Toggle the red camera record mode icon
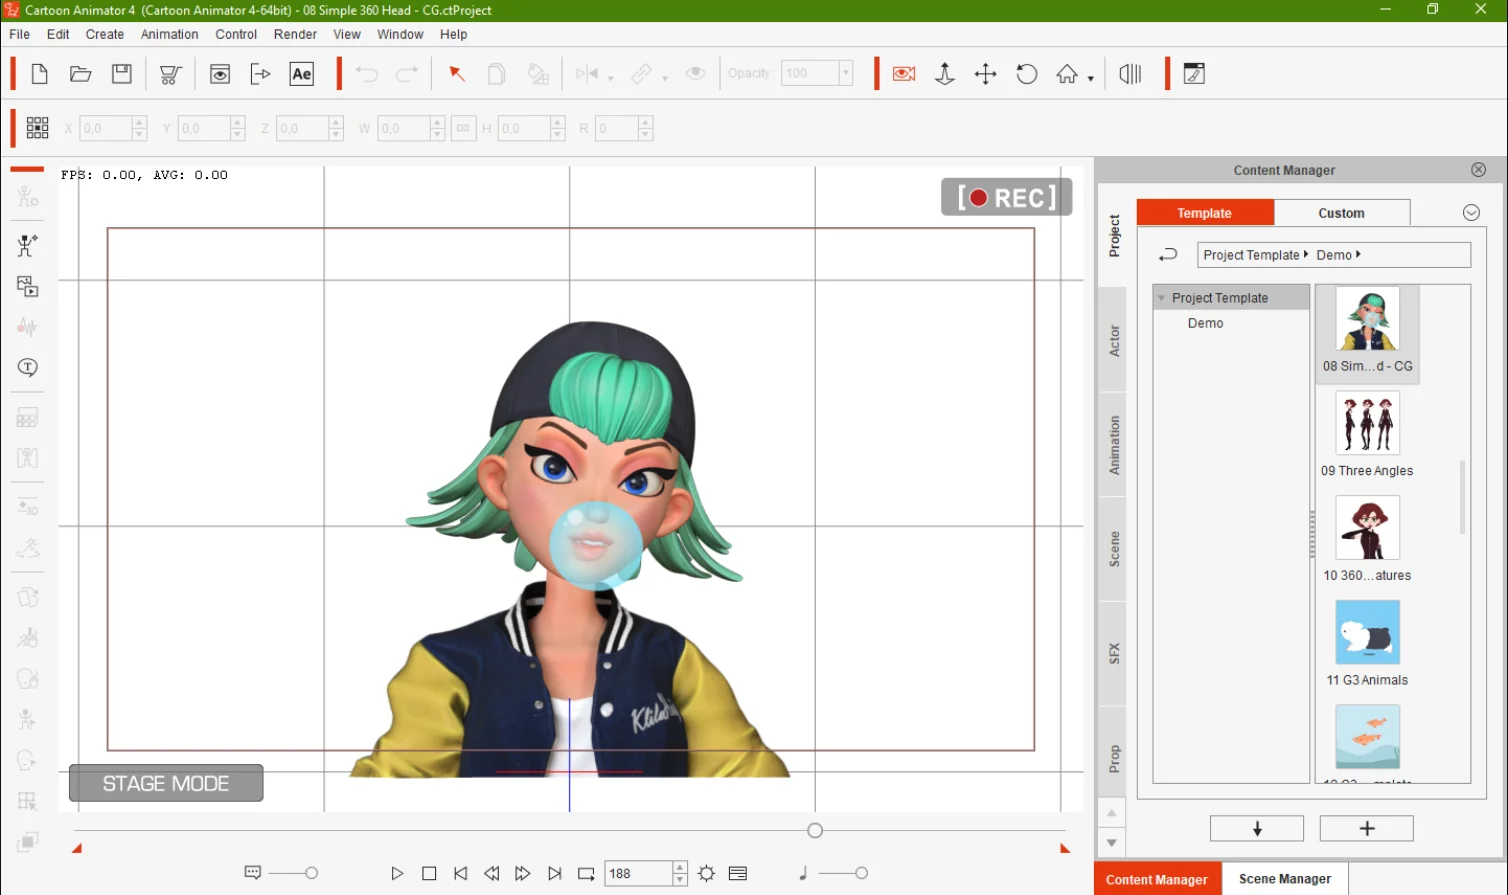The height and width of the screenshot is (895, 1508). coord(904,74)
